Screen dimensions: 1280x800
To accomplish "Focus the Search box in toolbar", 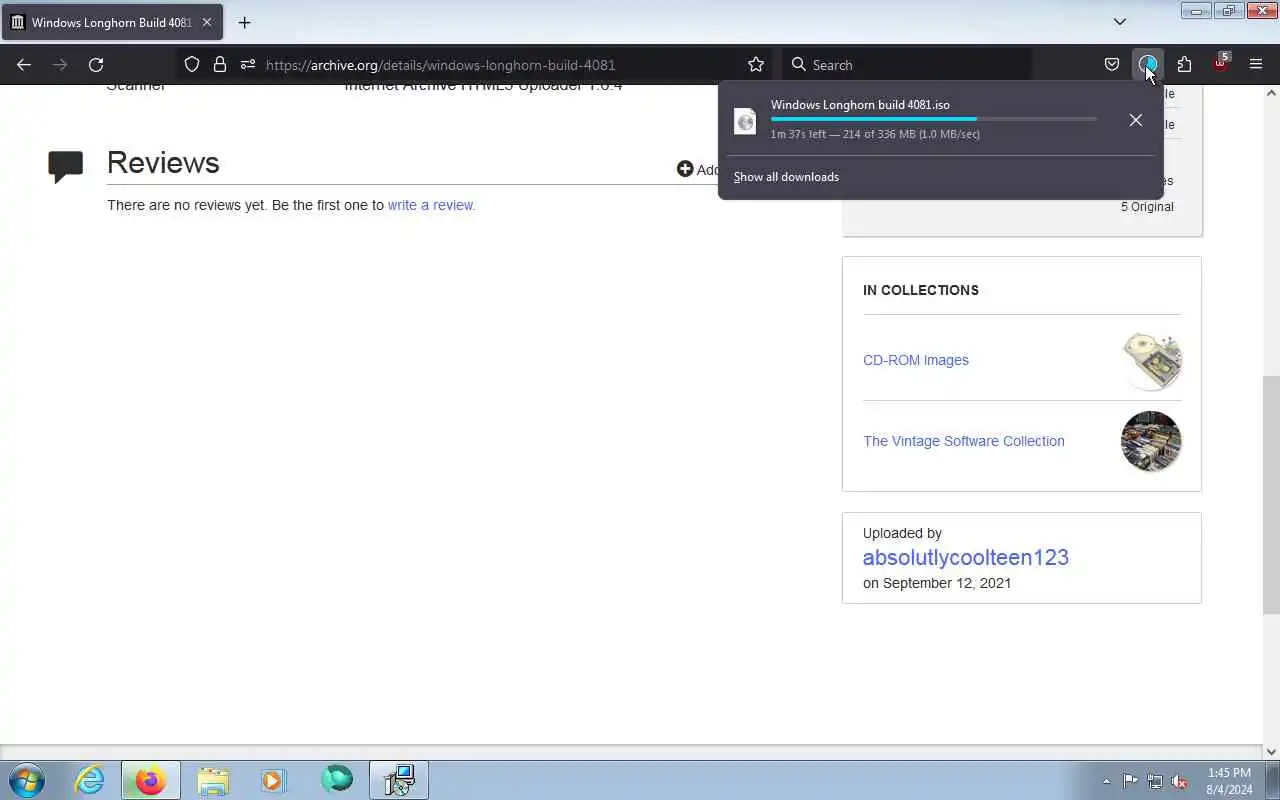I will (x=907, y=65).
